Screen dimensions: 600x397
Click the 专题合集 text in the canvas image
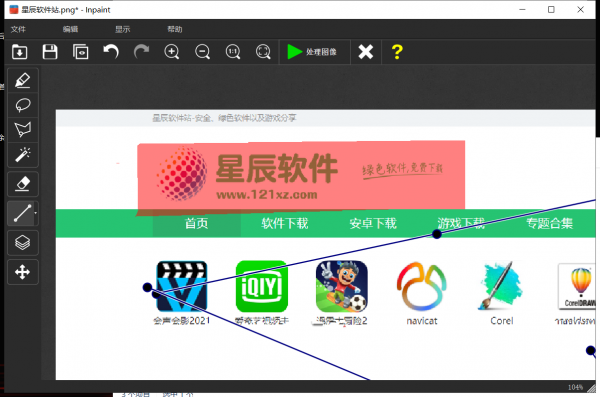549,224
